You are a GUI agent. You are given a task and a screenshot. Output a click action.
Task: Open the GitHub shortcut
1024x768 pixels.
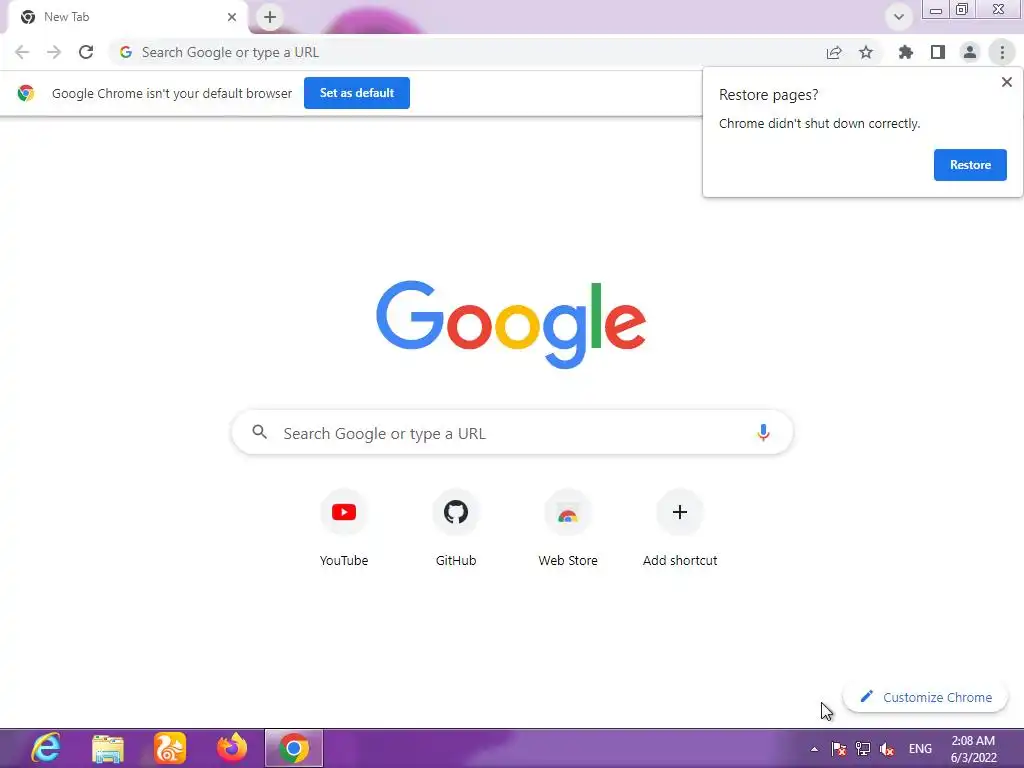tap(456, 529)
